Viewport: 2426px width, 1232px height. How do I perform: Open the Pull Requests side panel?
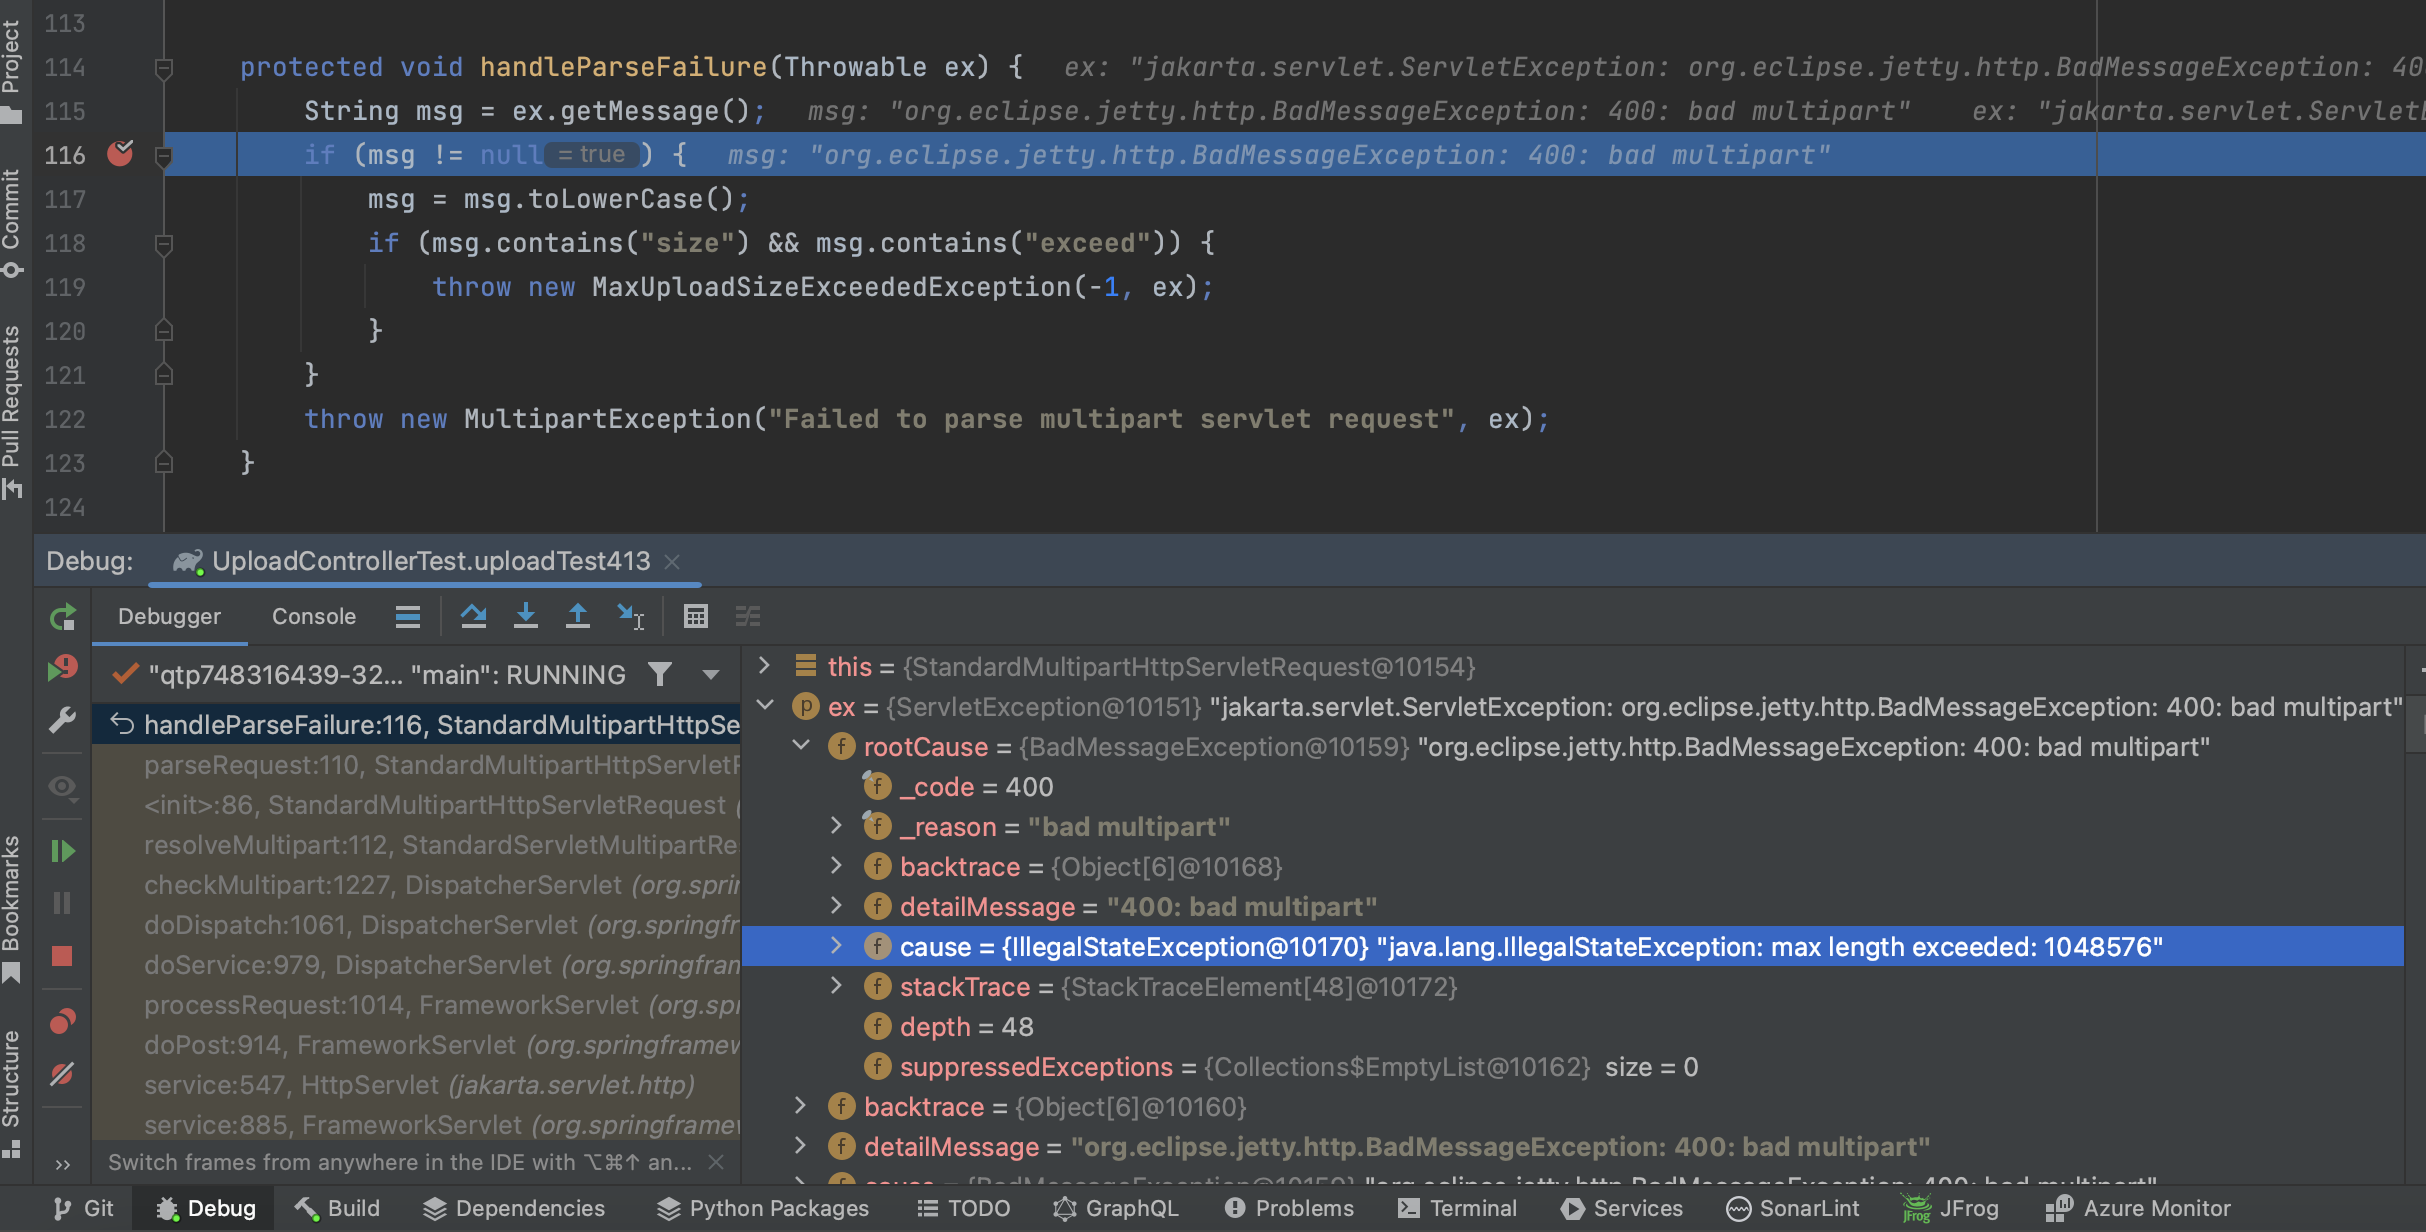pos(12,412)
